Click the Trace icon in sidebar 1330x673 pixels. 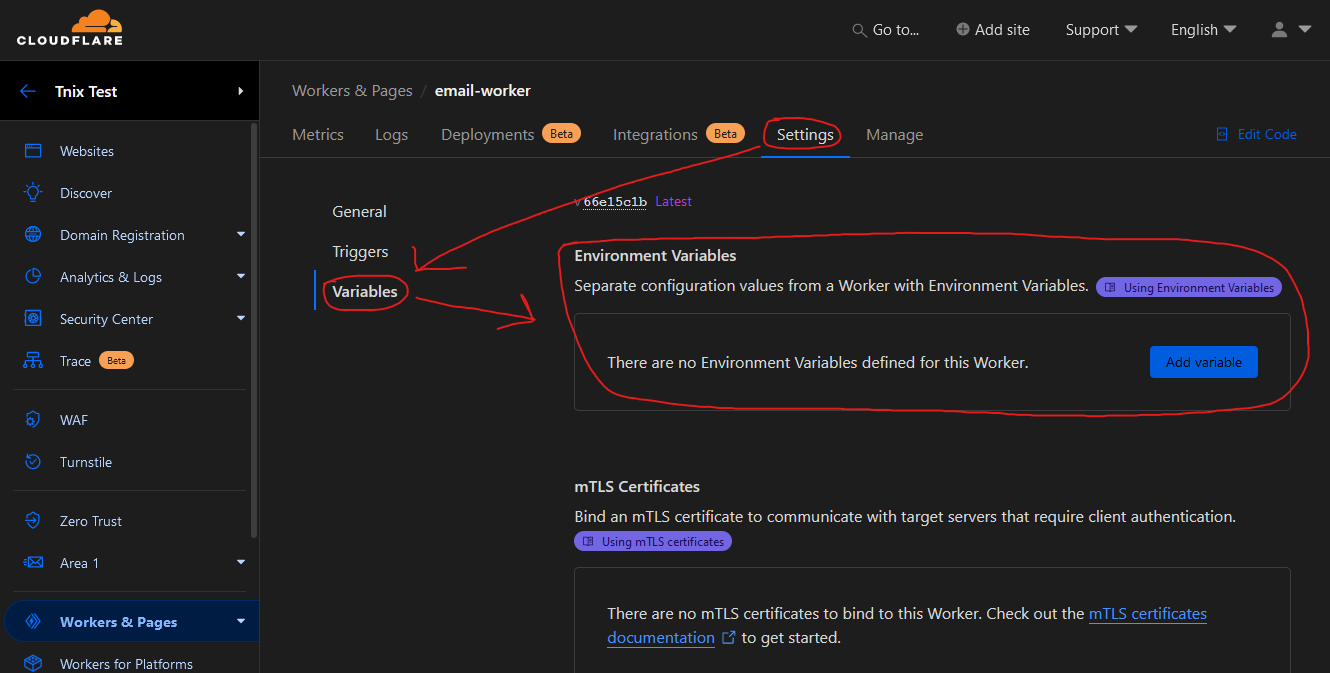(33, 361)
